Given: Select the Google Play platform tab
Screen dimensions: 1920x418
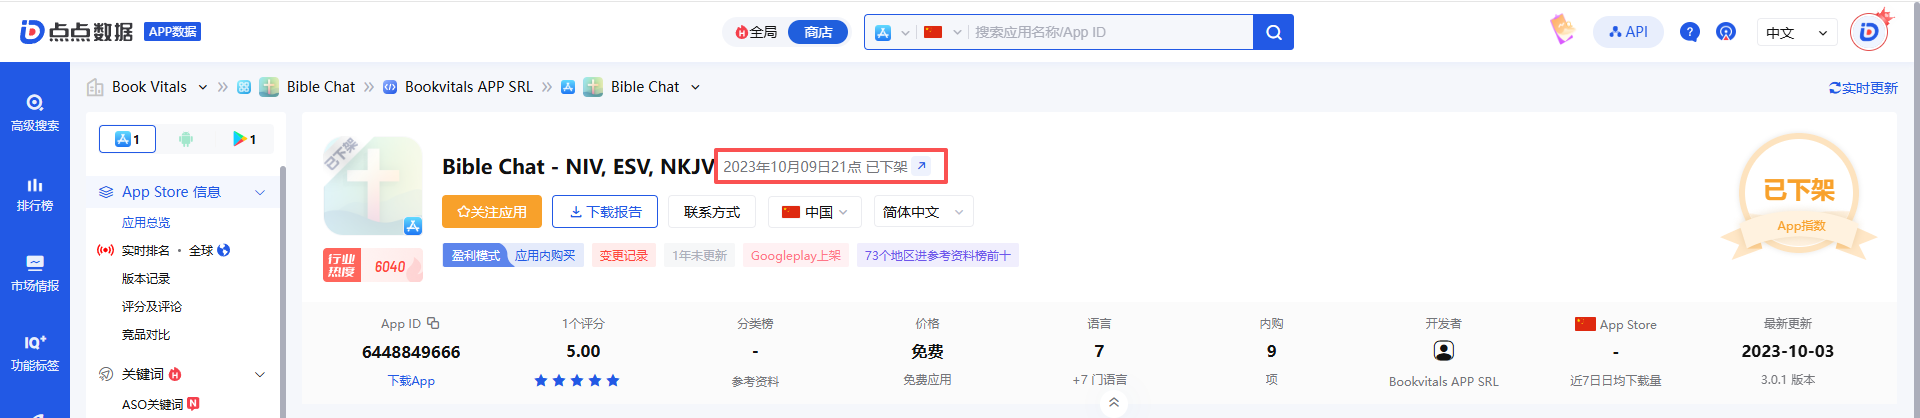Looking at the screenshot, I should pyautogui.click(x=244, y=139).
